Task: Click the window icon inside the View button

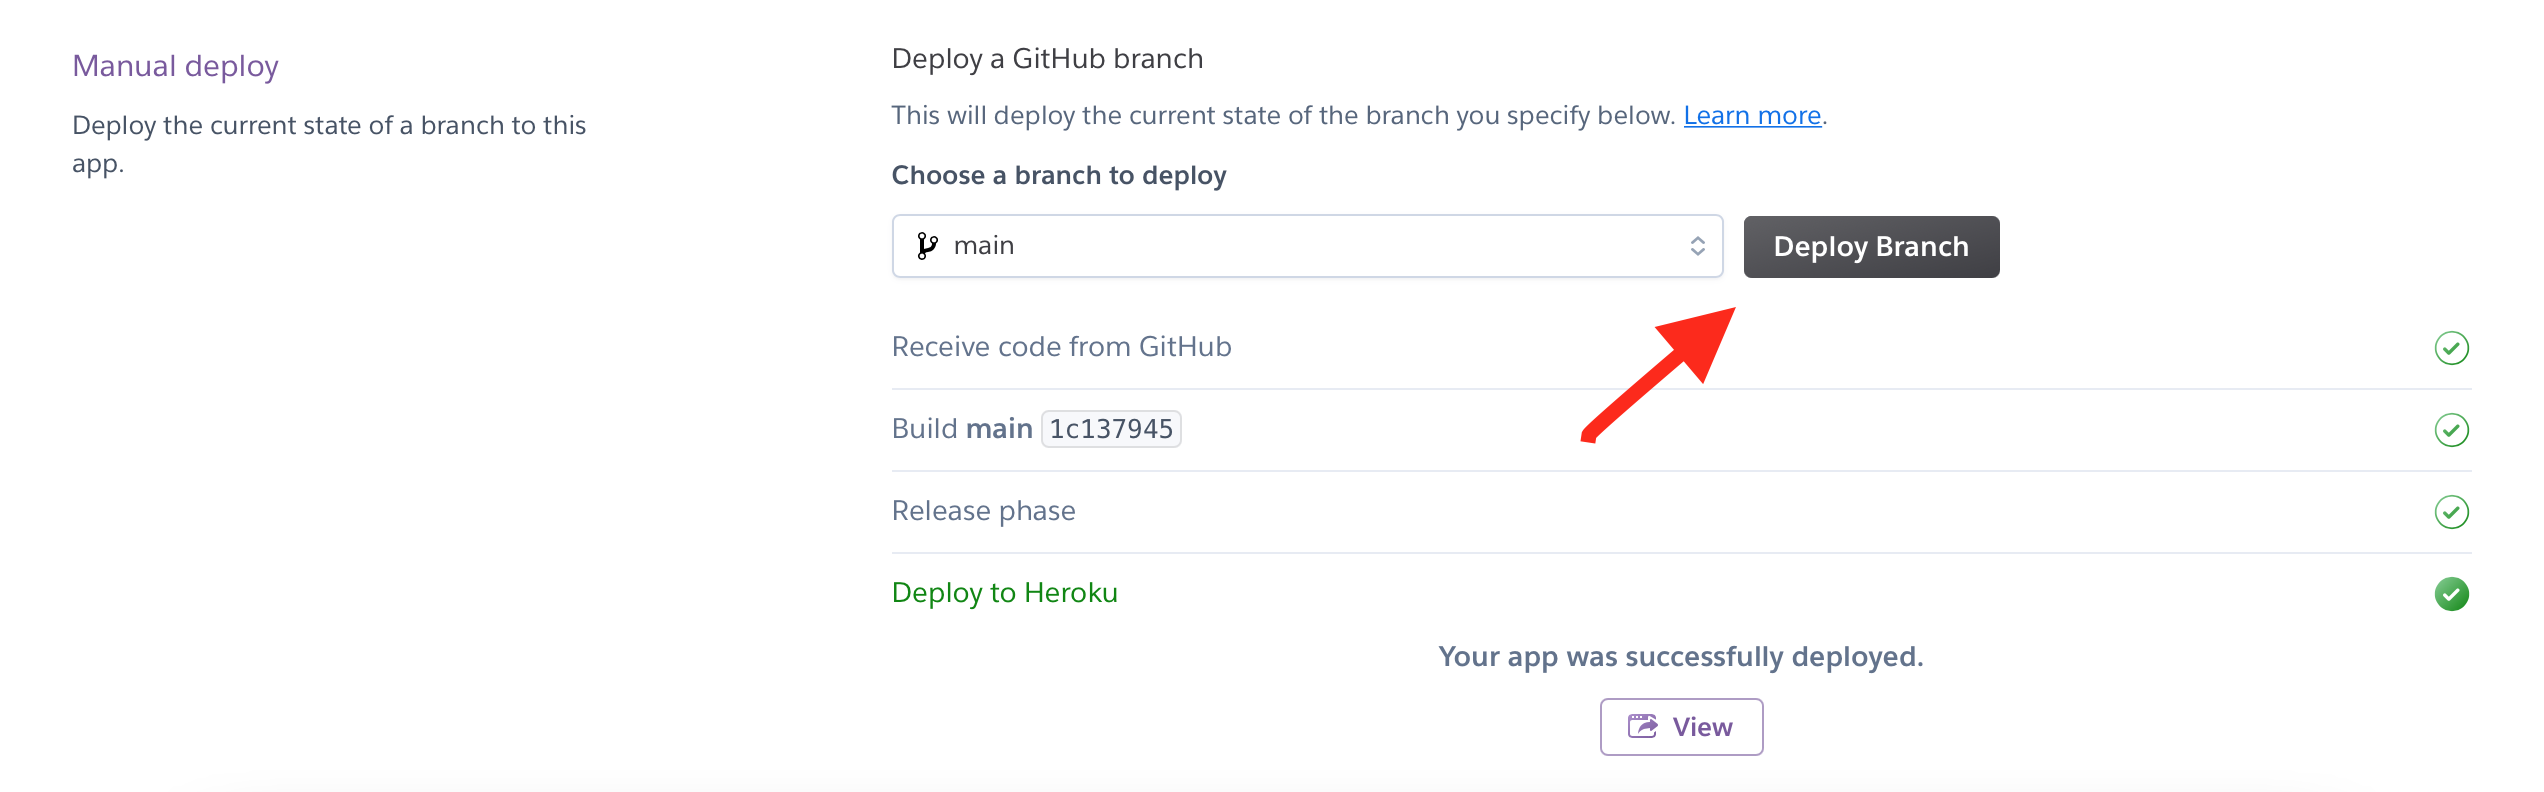Action: (x=1642, y=726)
